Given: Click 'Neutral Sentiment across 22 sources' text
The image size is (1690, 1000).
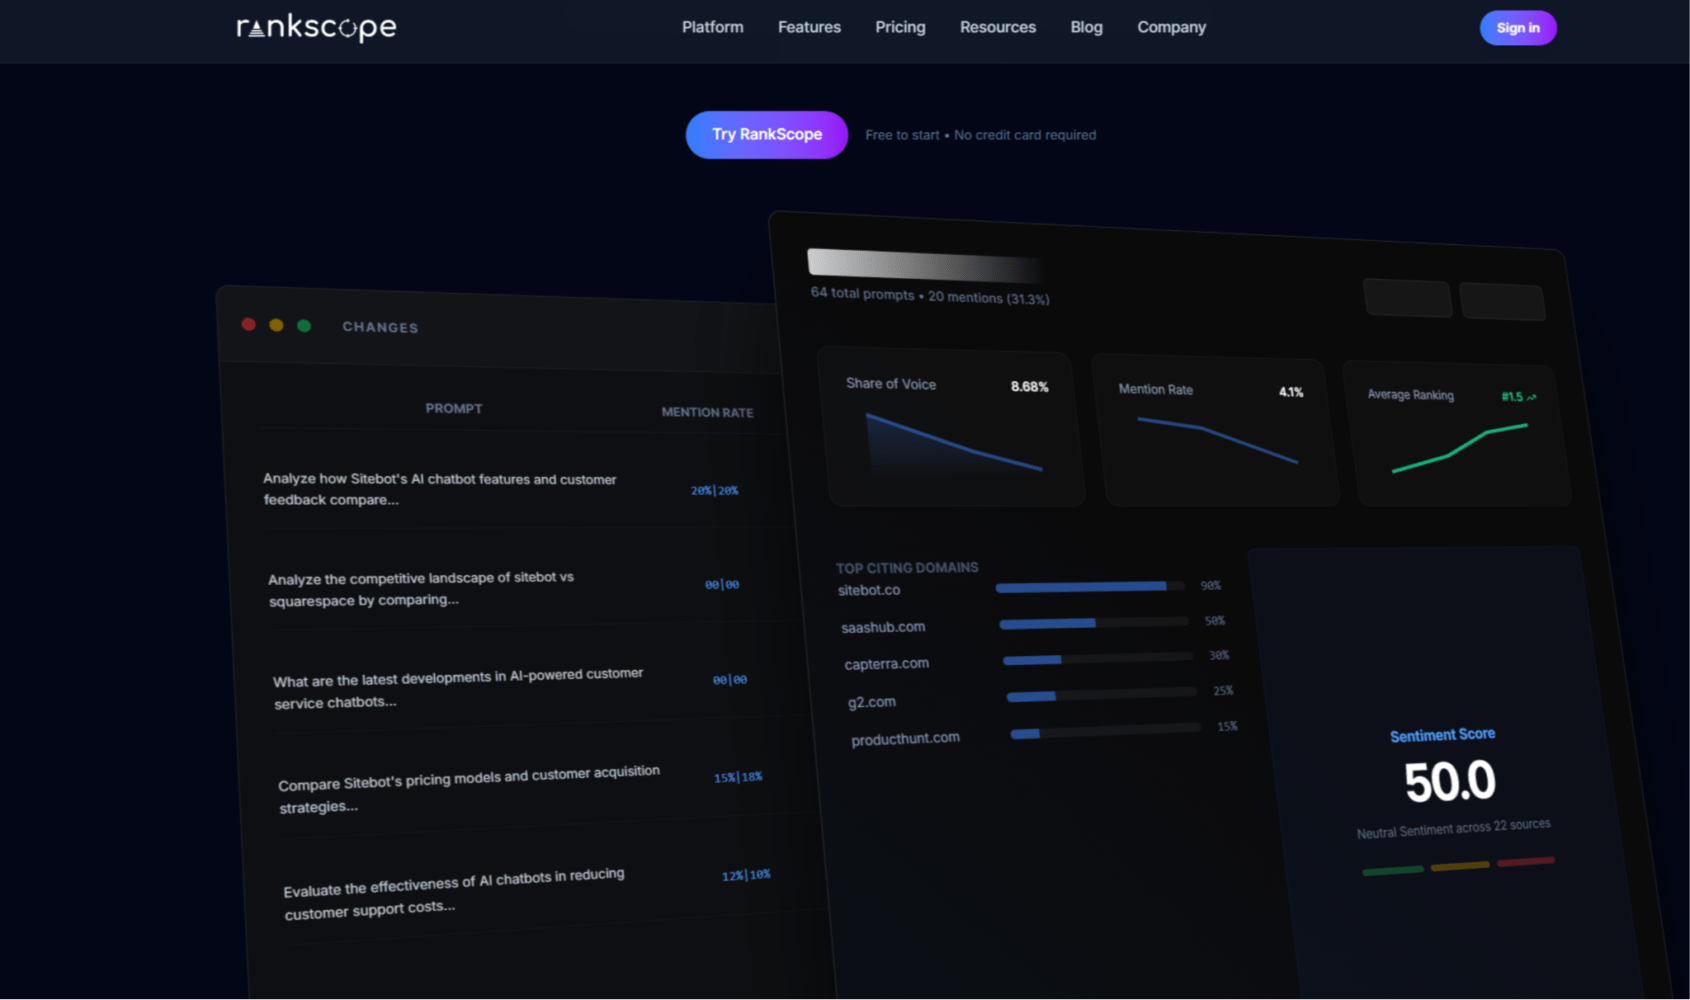Looking at the screenshot, I should pyautogui.click(x=1453, y=828).
